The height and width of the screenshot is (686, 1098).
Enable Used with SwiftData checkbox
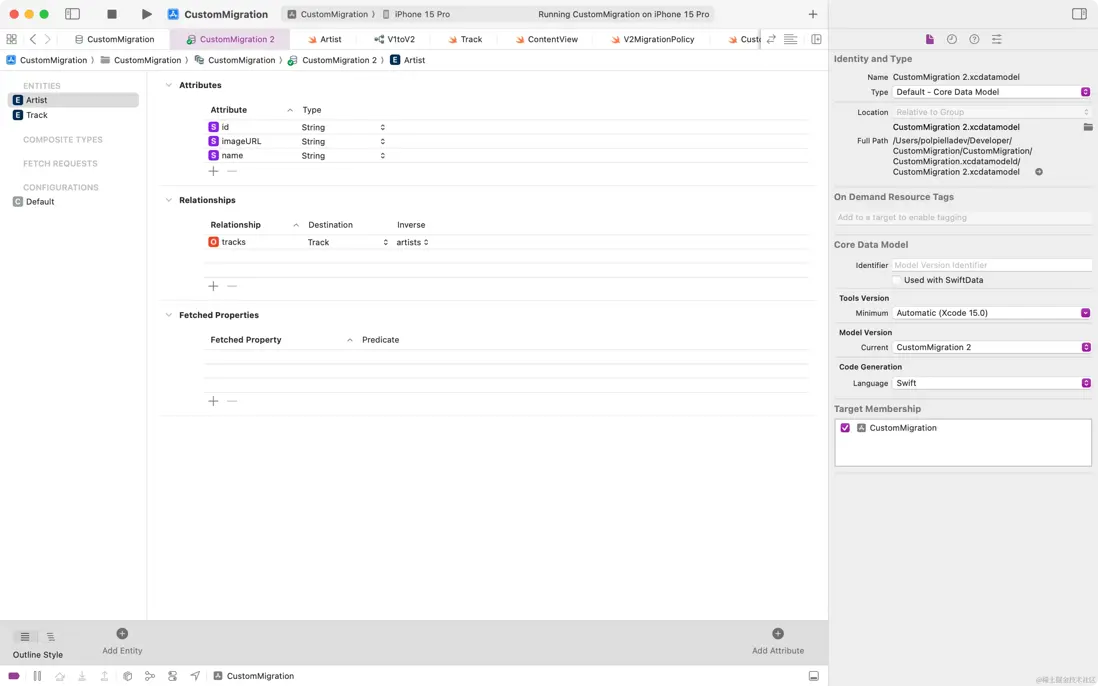tap(896, 280)
